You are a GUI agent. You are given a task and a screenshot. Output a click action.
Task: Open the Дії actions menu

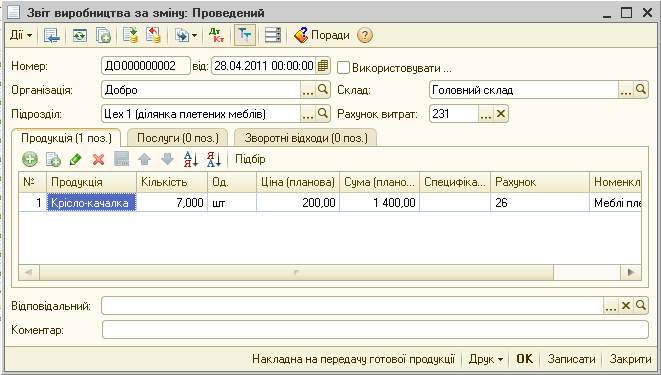pyautogui.click(x=21, y=35)
